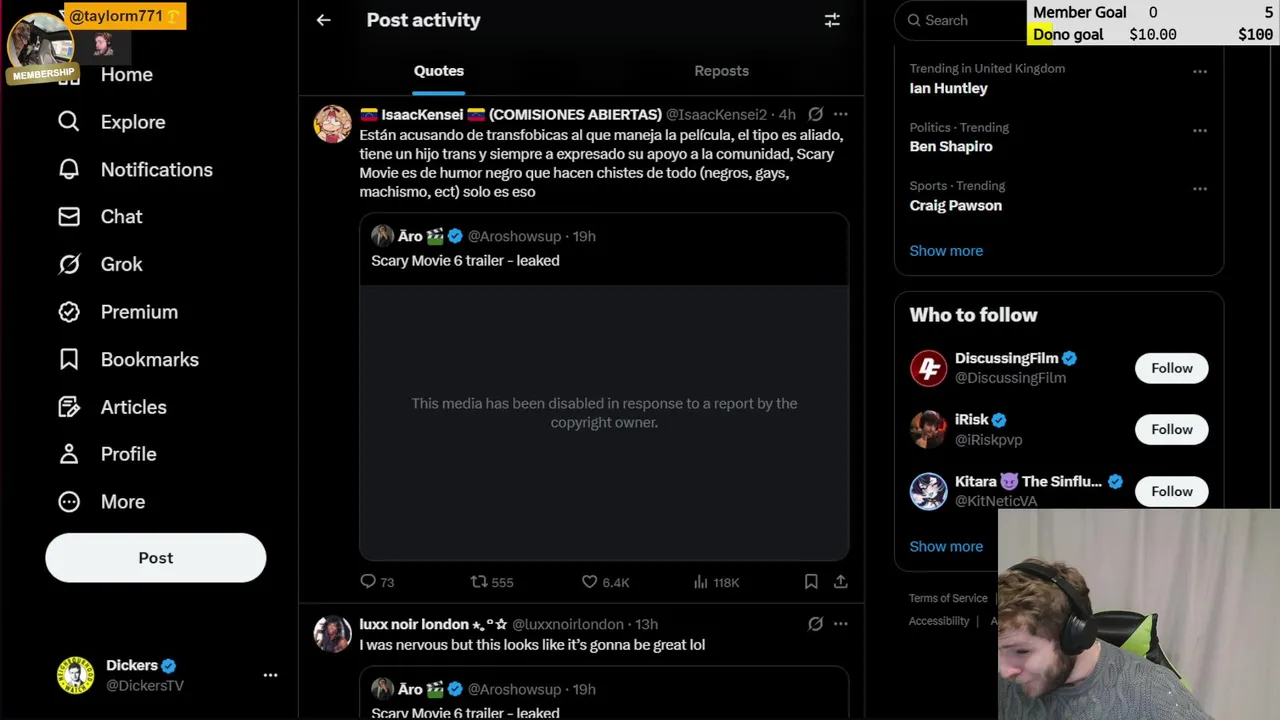Open the filter settings icon in header

[832, 20]
